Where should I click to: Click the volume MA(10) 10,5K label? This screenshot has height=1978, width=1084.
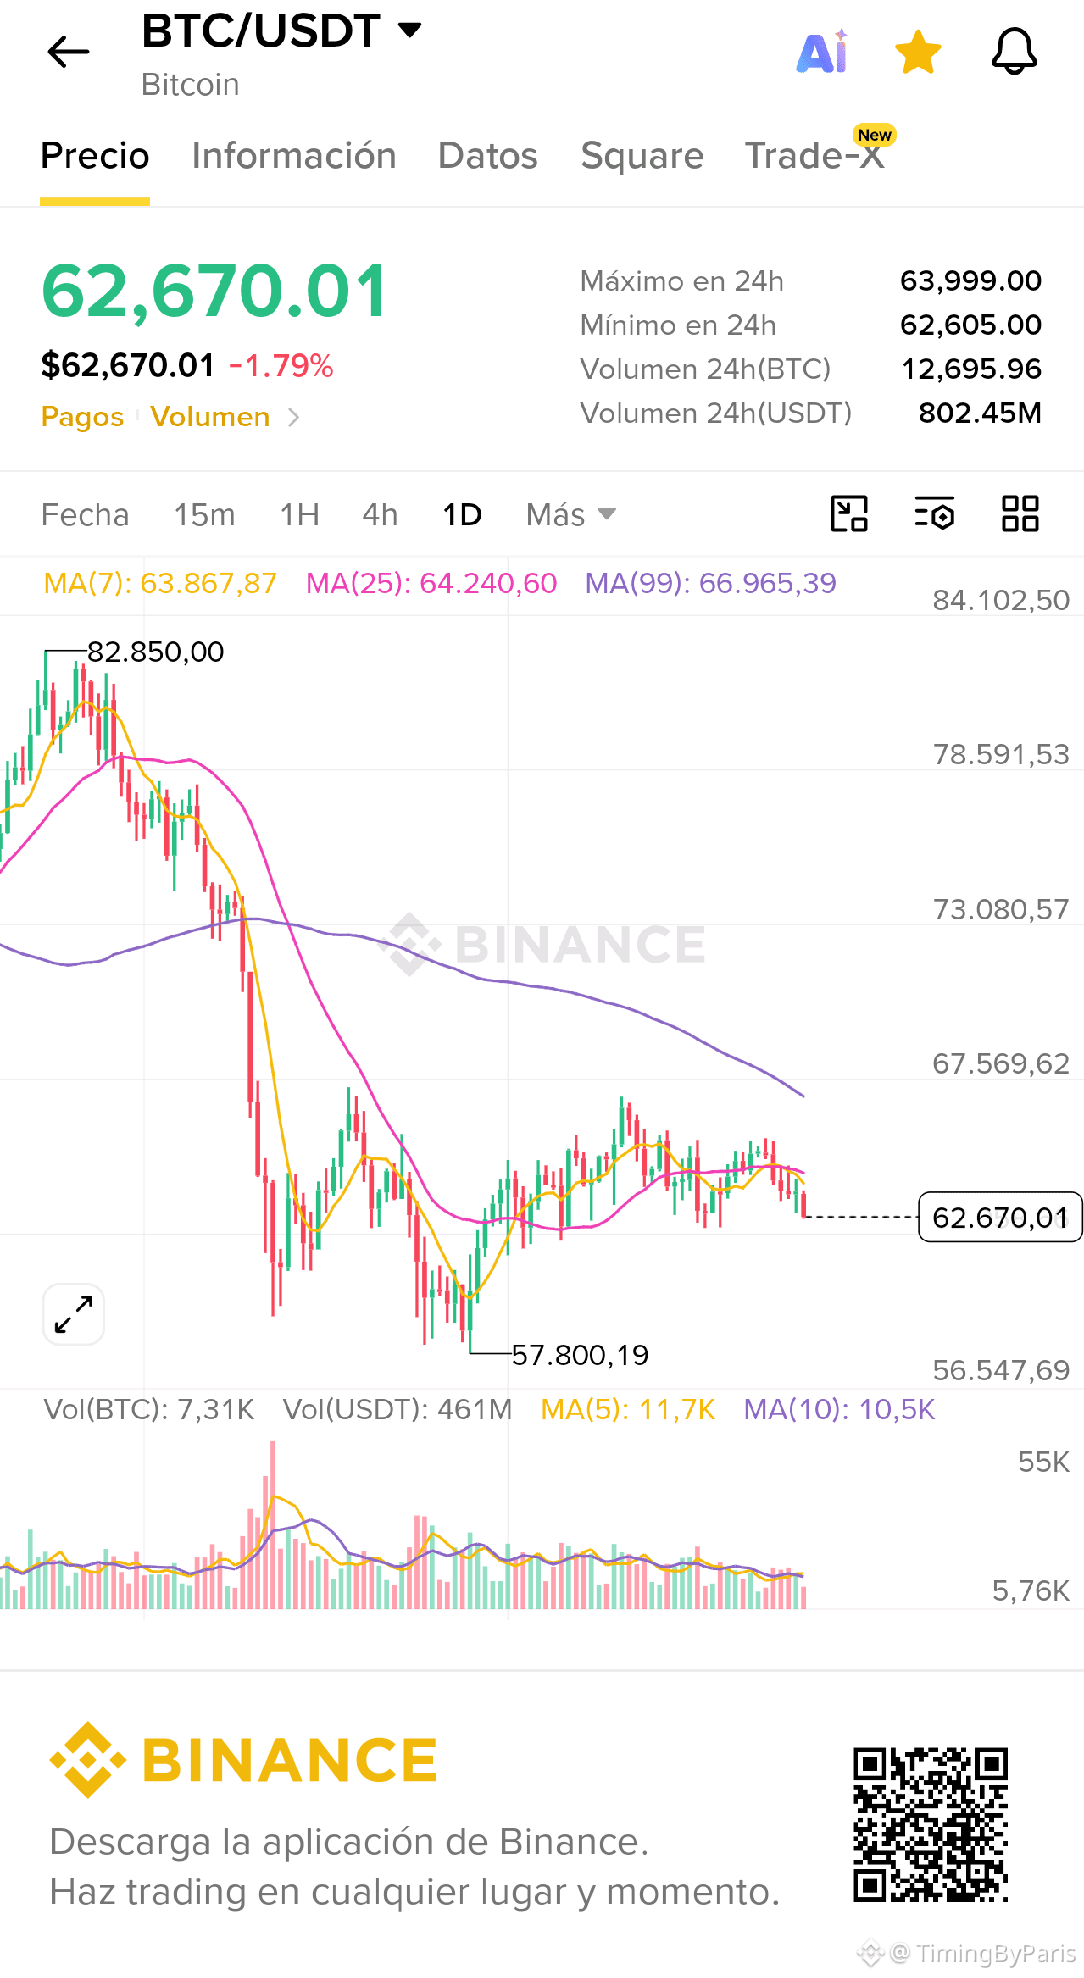tap(839, 1410)
